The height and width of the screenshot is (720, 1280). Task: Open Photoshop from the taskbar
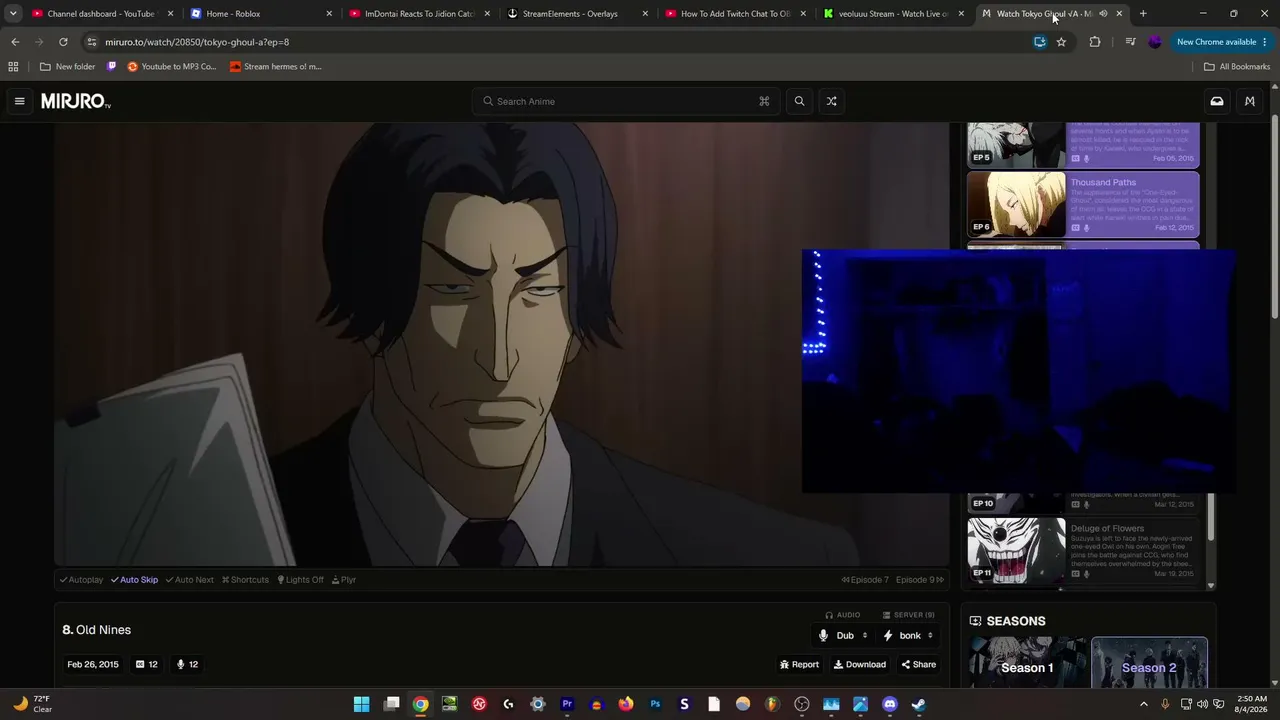click(655, 704)
